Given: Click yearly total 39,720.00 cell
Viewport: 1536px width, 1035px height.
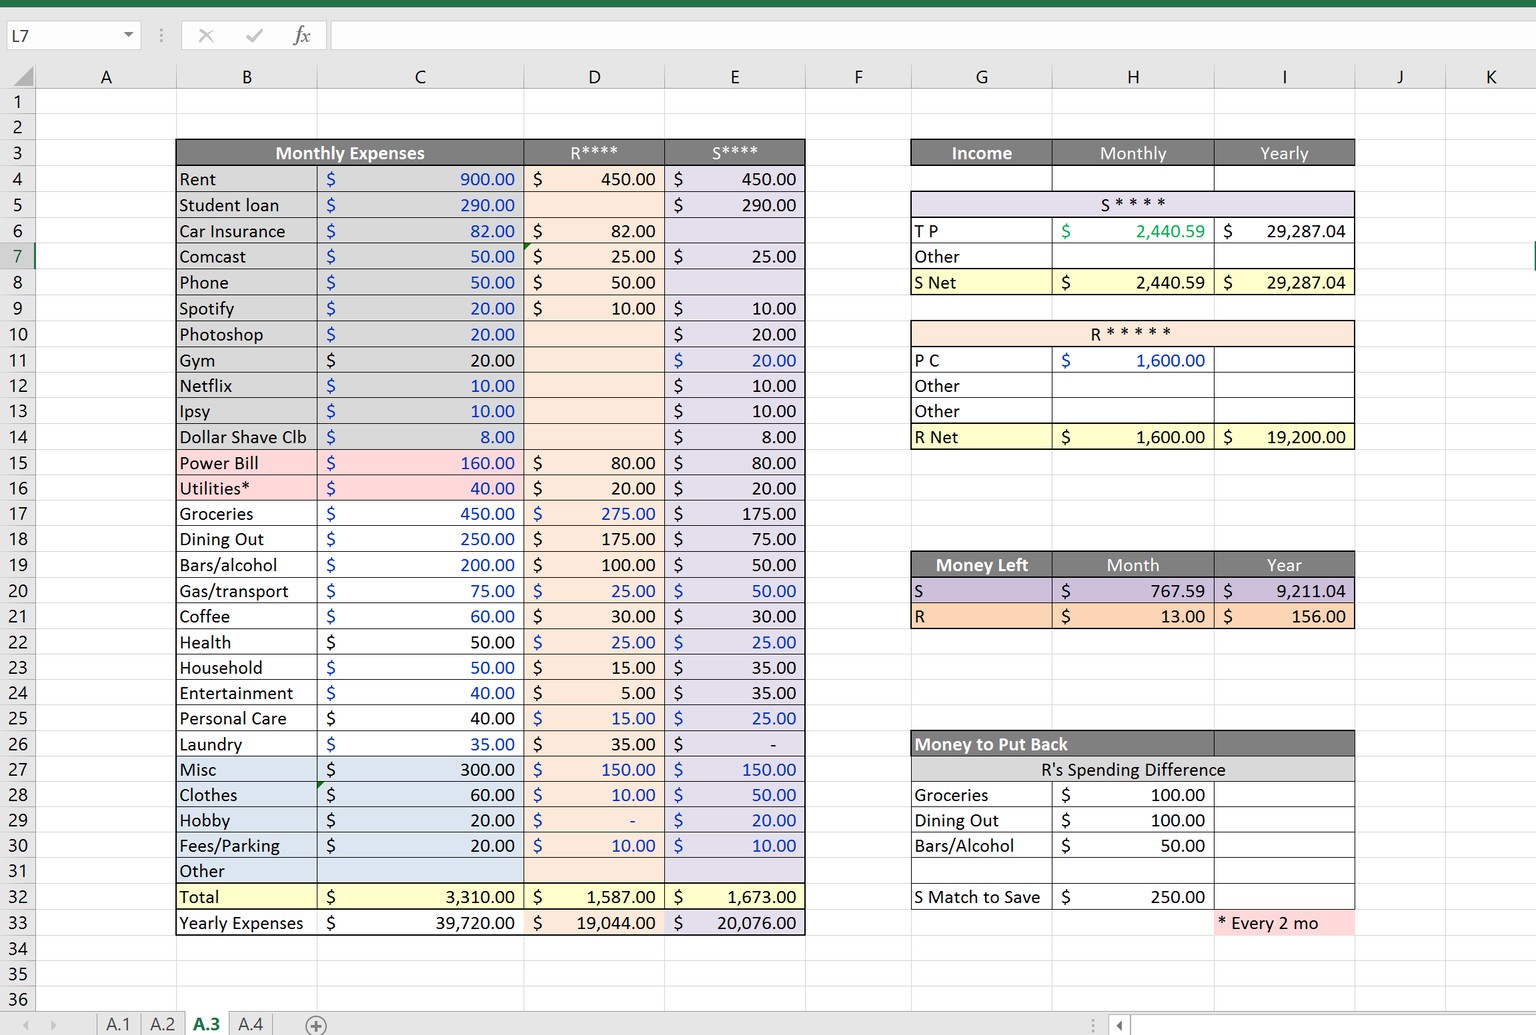Looking at the screenshot, I should click(420, 923).
